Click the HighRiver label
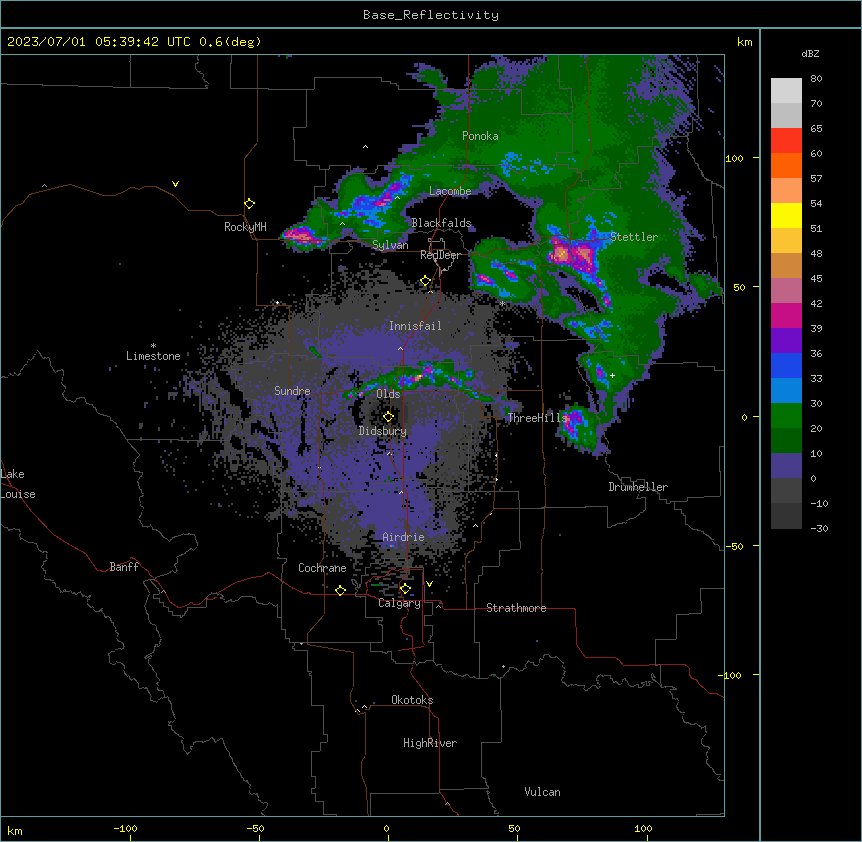Viewport: 862px width, 842px height. click(x=430, y=743)
